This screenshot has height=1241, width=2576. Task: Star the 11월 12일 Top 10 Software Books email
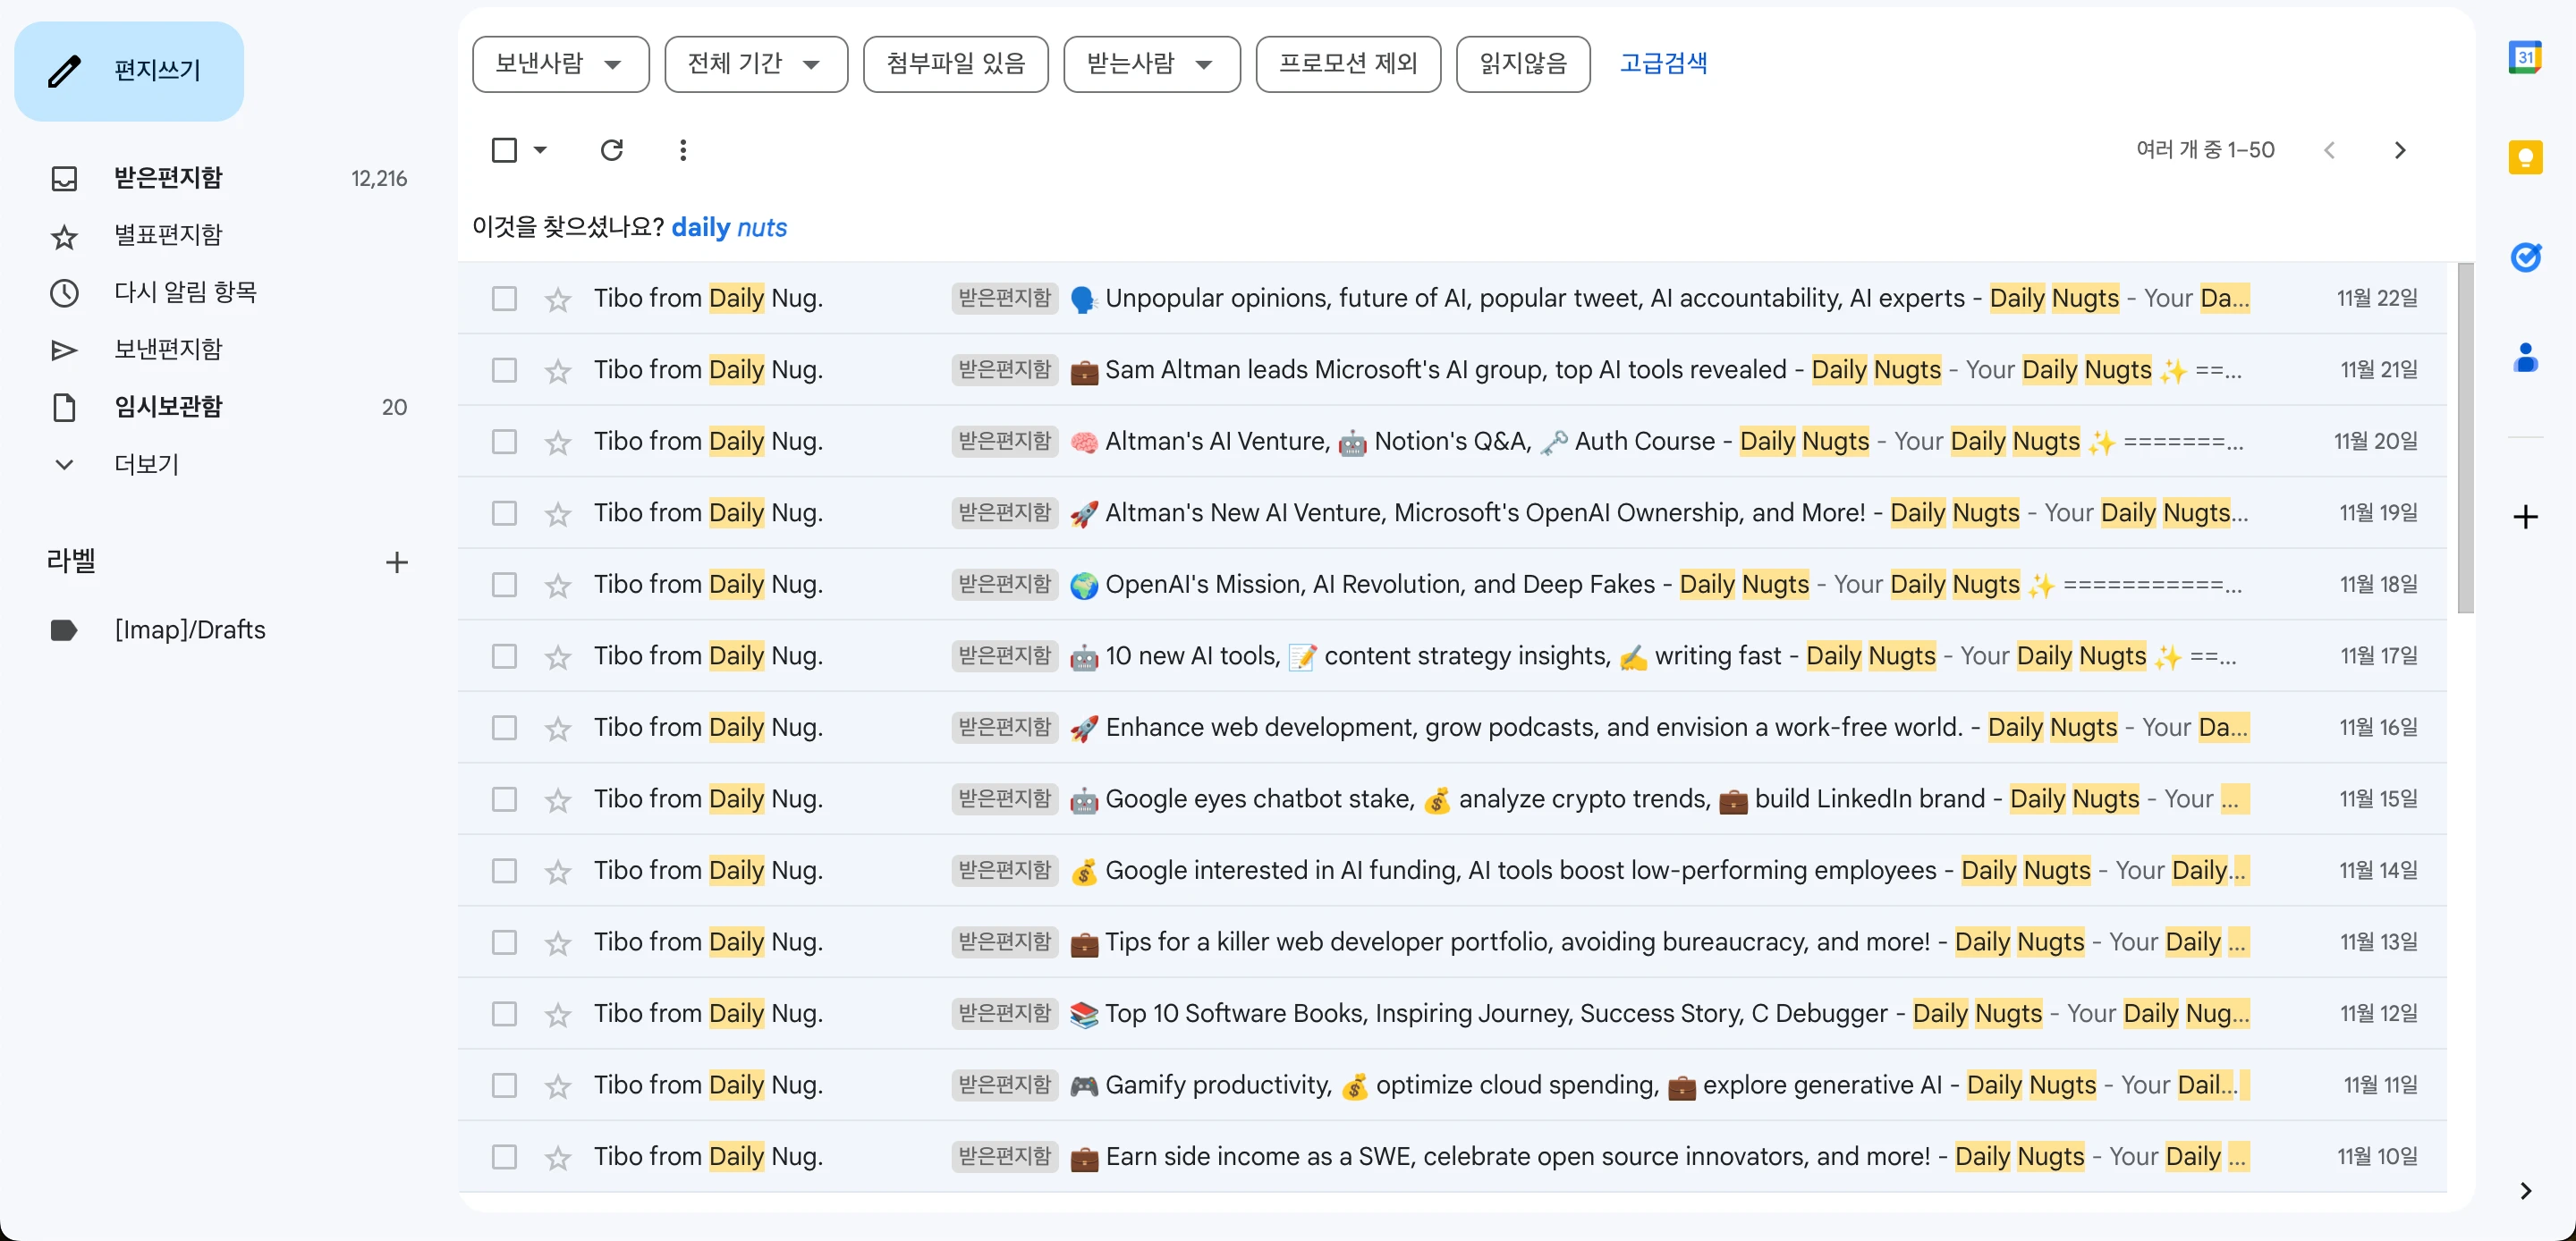558,1014
